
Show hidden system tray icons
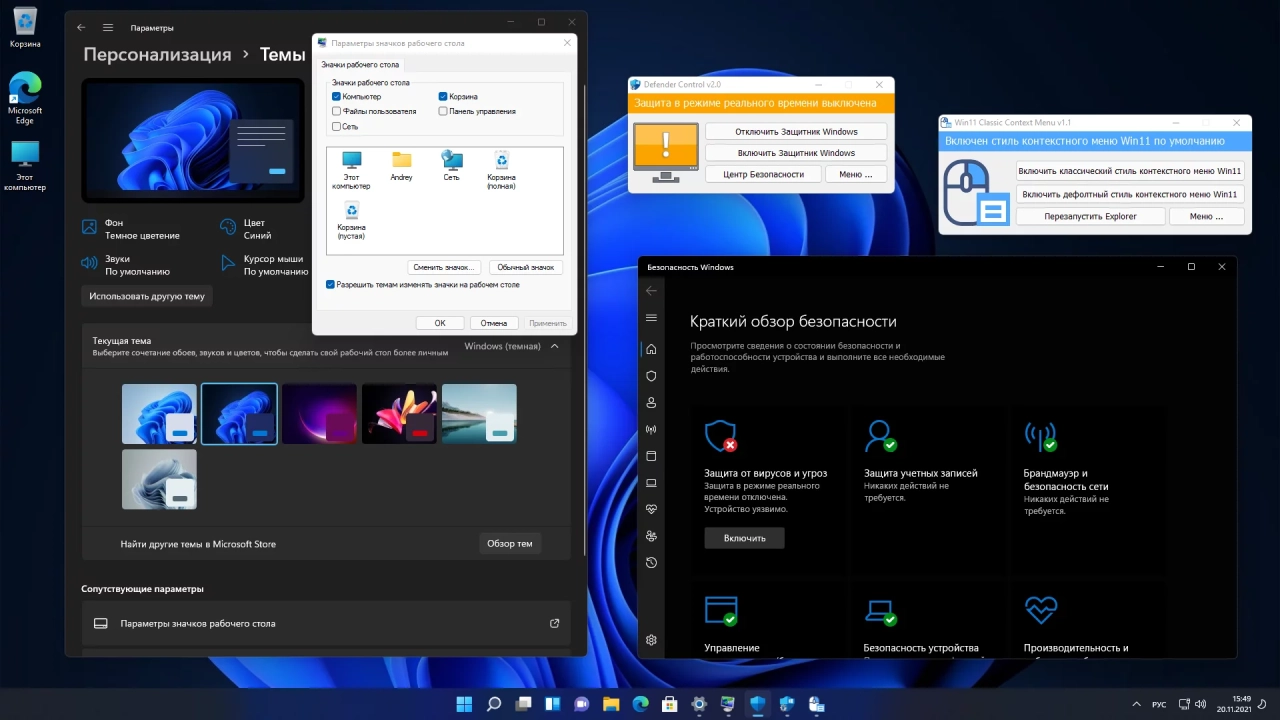(1135, 704)
